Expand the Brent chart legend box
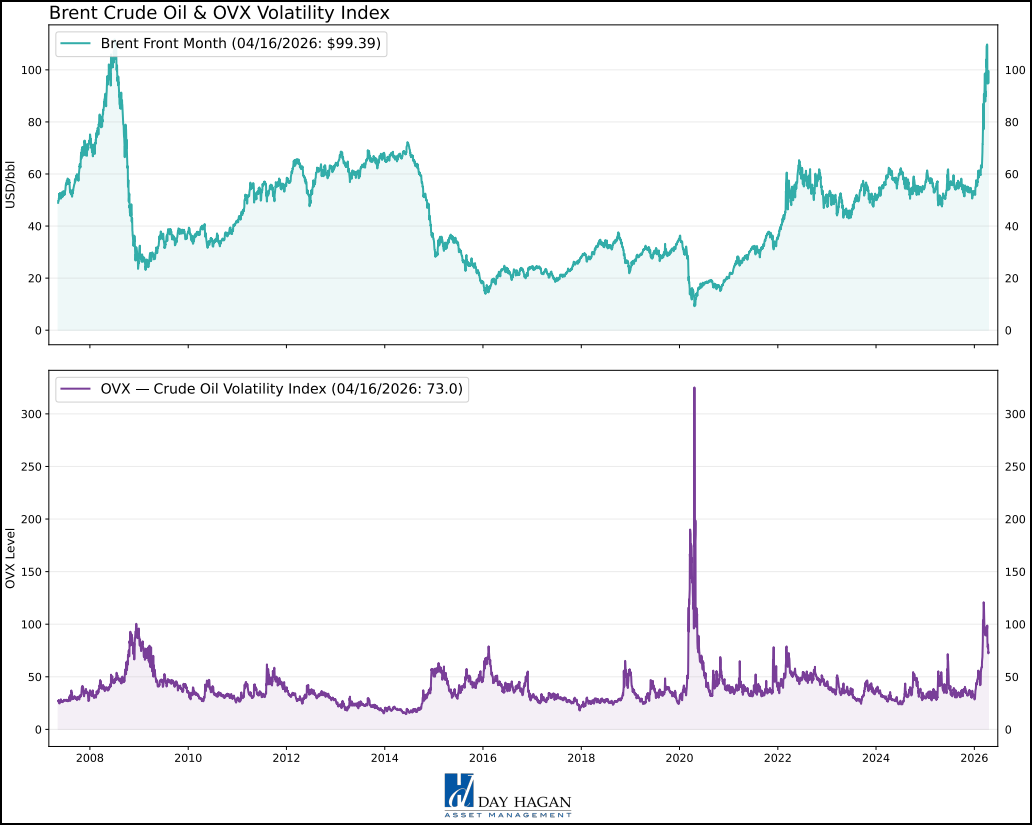Viewport: 1032px width, 825px height. [x=218, y=43]
